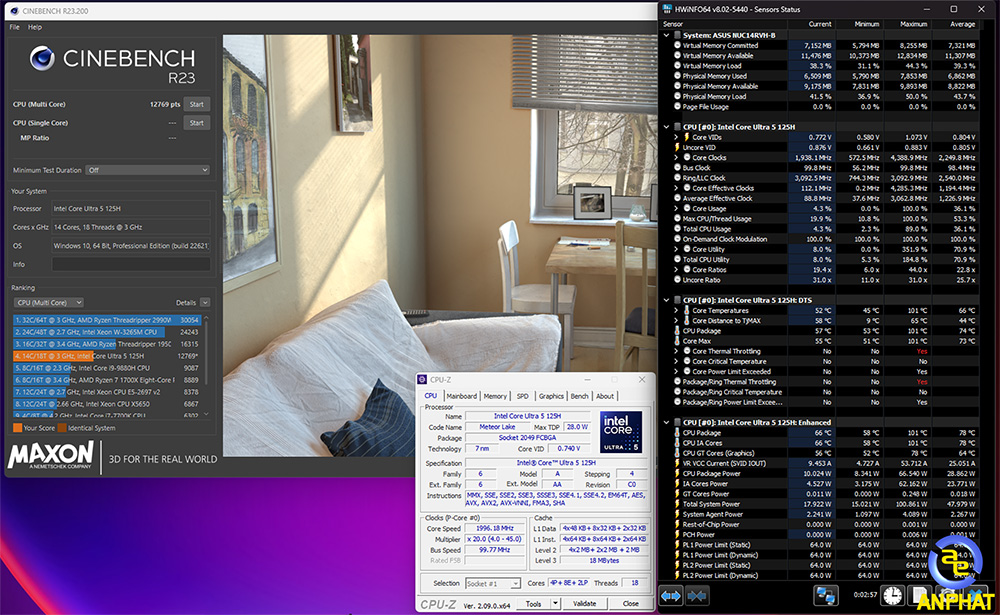This screenshot has width=1000, height=615.
Task: Click the Validate button in CPU-Z
Action: pos(584,604)
